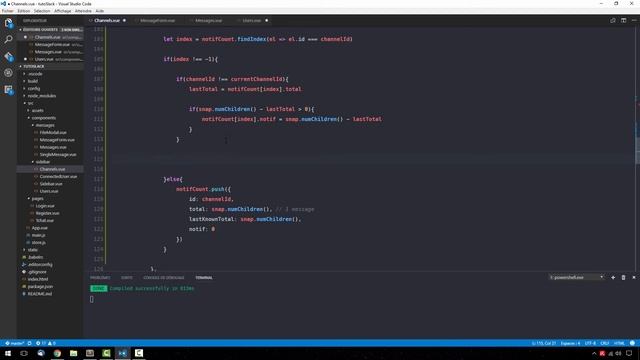Collapse the sidebar folder

pyautogui.click(x=43, y=162)
